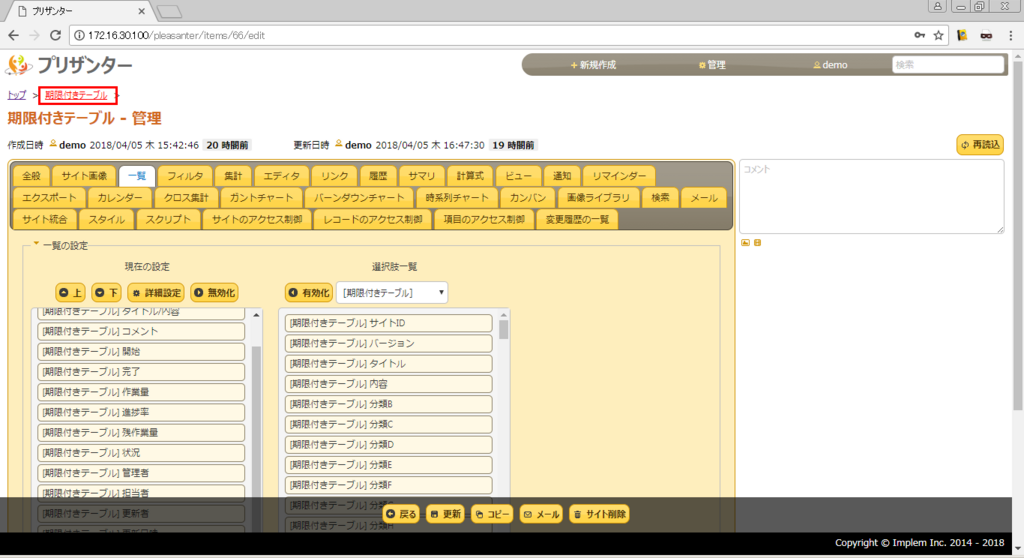Image resolution: width=1024 pixels, height=558 pixels.
Task: Open the カンバン tab
Action: click(x=528, y=197)
